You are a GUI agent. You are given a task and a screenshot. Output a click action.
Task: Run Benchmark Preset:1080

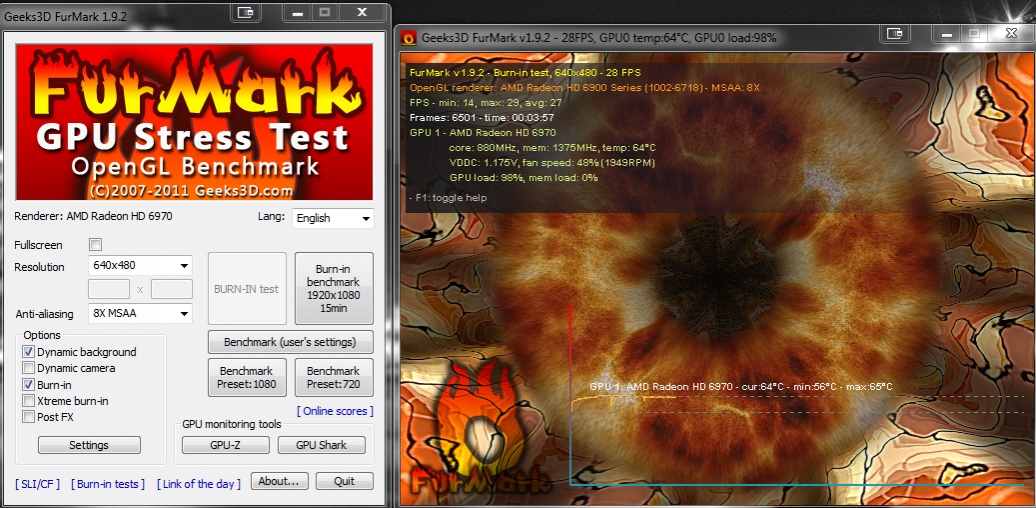(247, 377)
